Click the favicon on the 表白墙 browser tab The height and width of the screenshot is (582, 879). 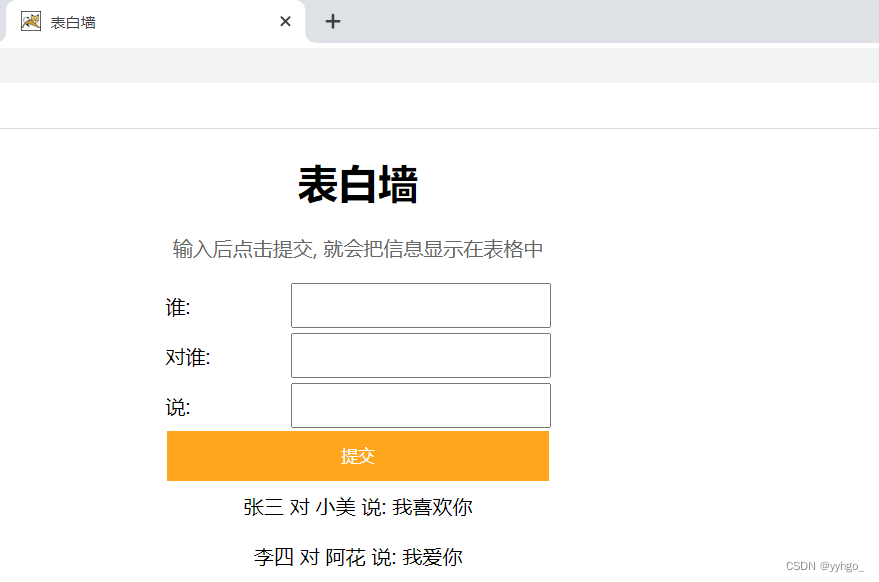tap(31, 20)
